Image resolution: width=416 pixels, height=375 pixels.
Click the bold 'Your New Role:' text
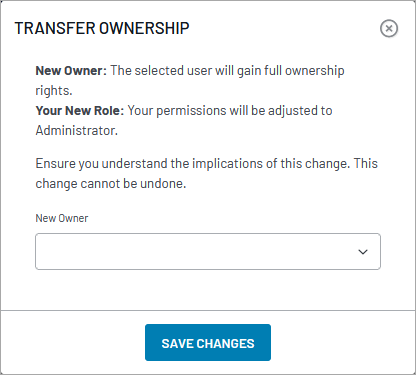point(80,111)
